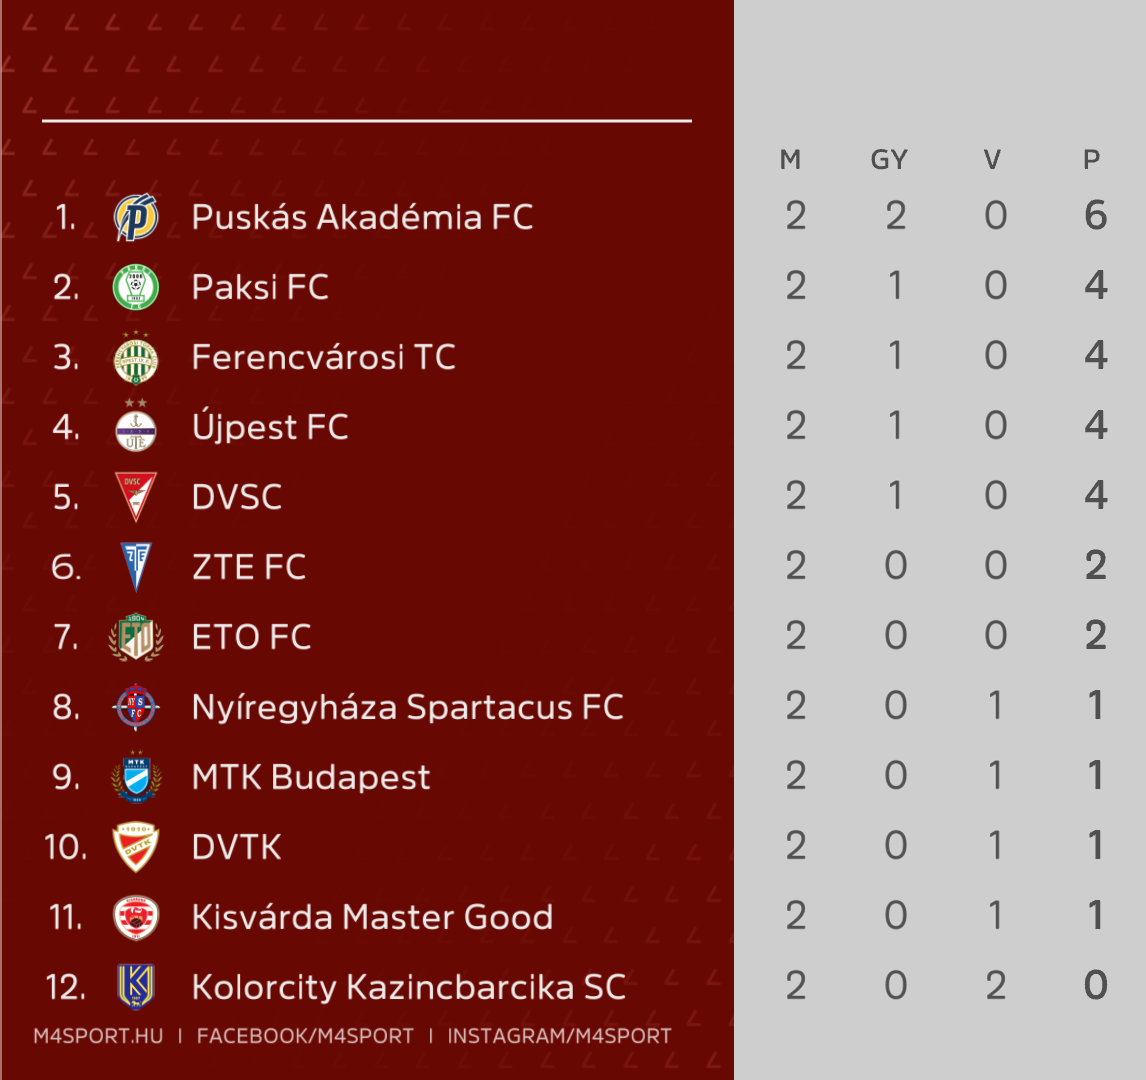Click the M matches column header

pyautogui.click(x=791, y=159)
